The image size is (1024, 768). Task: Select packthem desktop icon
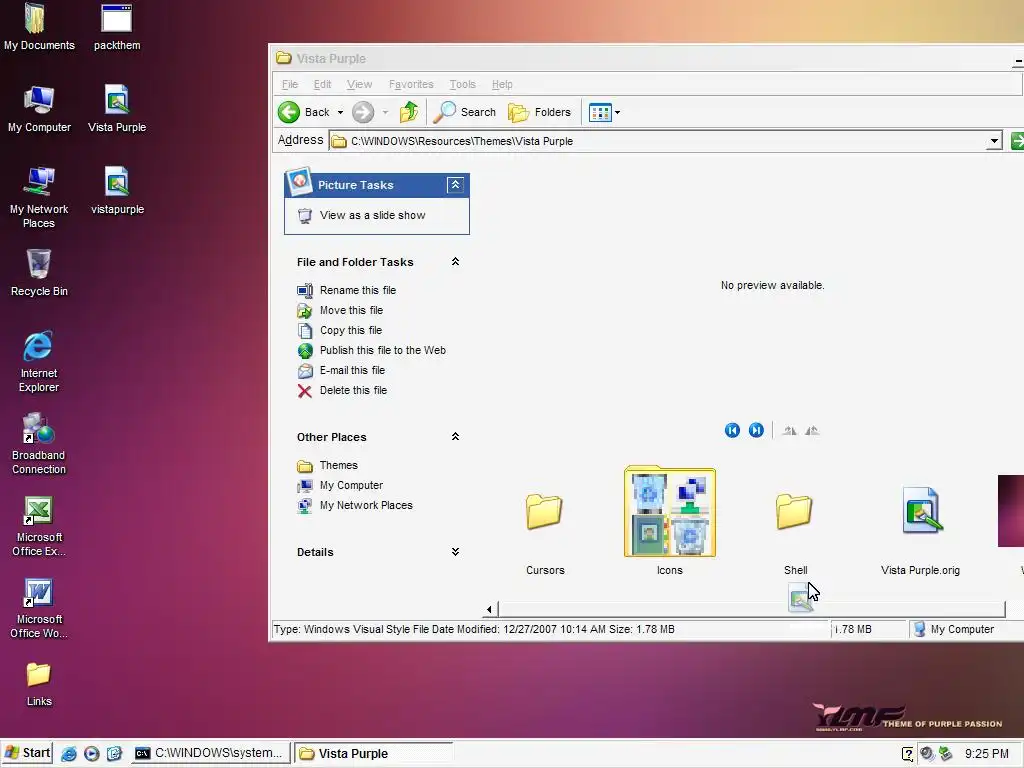(117, 27)
